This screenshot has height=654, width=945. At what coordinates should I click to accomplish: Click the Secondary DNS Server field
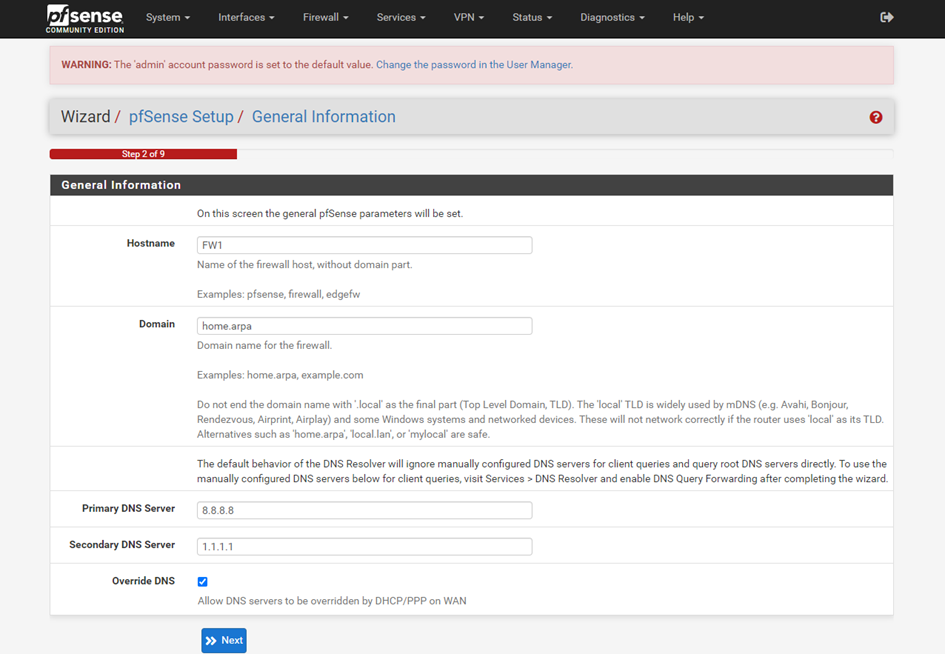click(x=365, y=547)
